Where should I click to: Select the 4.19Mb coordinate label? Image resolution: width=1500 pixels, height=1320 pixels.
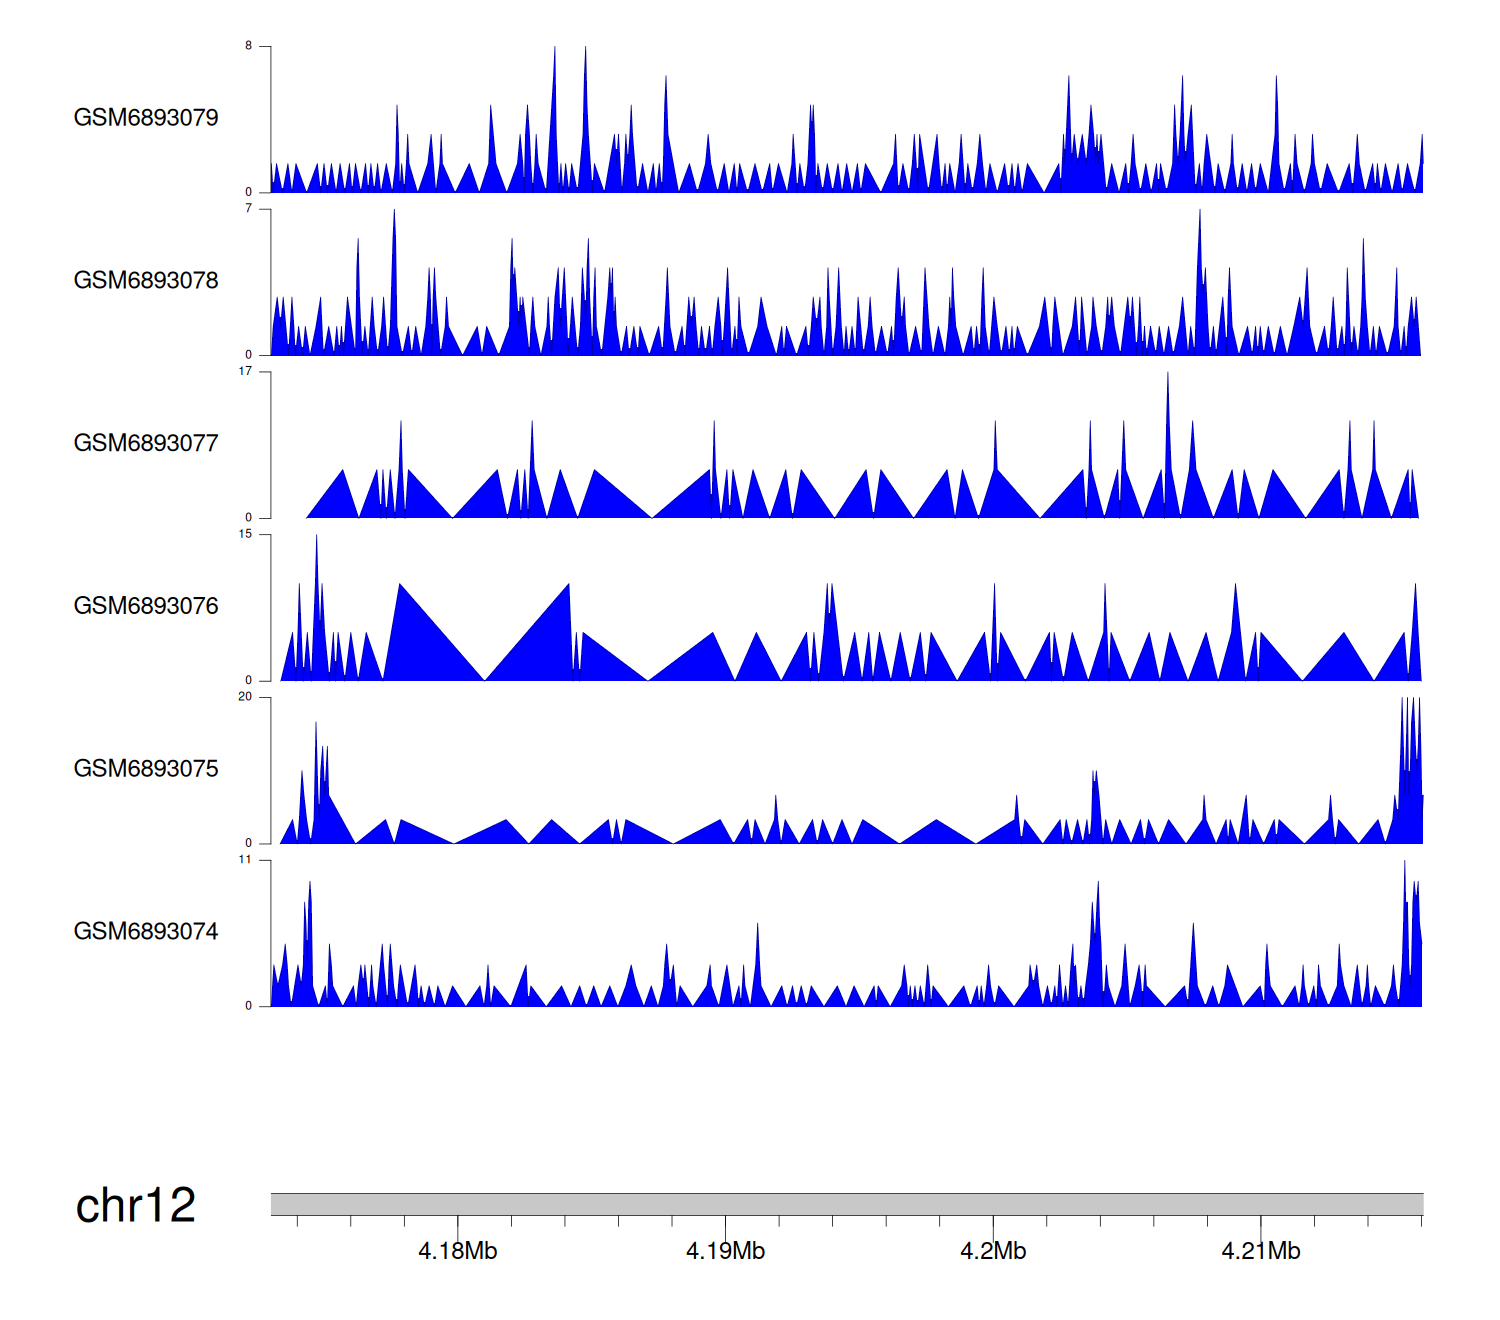[x=725, y=1251]
